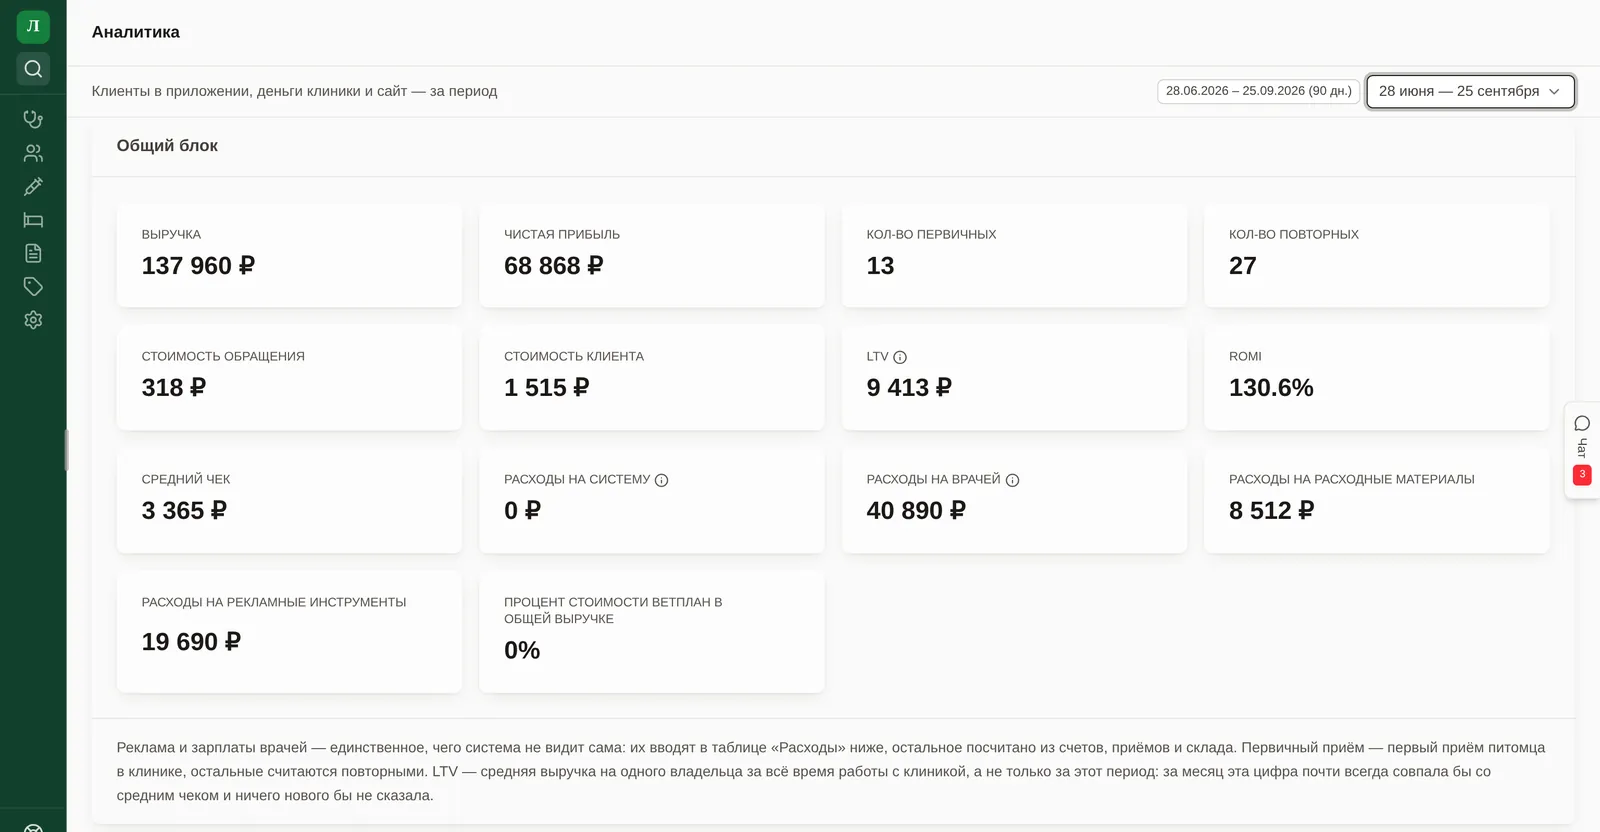
Task: Click the Общий блок section heading
Action: (167, 146)
